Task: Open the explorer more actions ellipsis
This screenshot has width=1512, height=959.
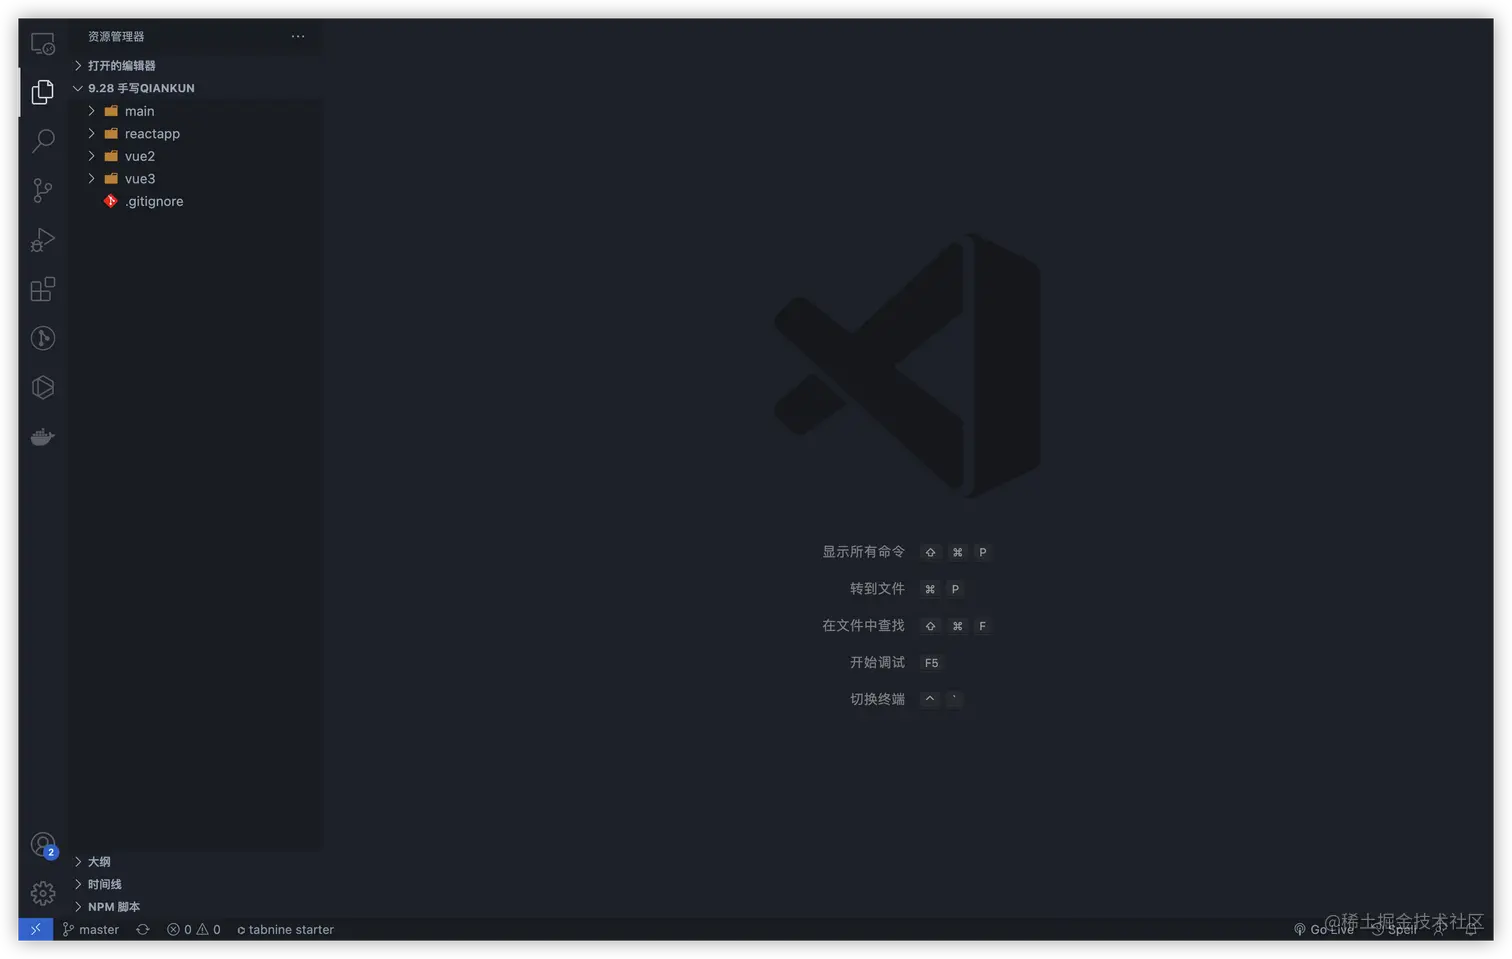Action: (x=298, y=36)
